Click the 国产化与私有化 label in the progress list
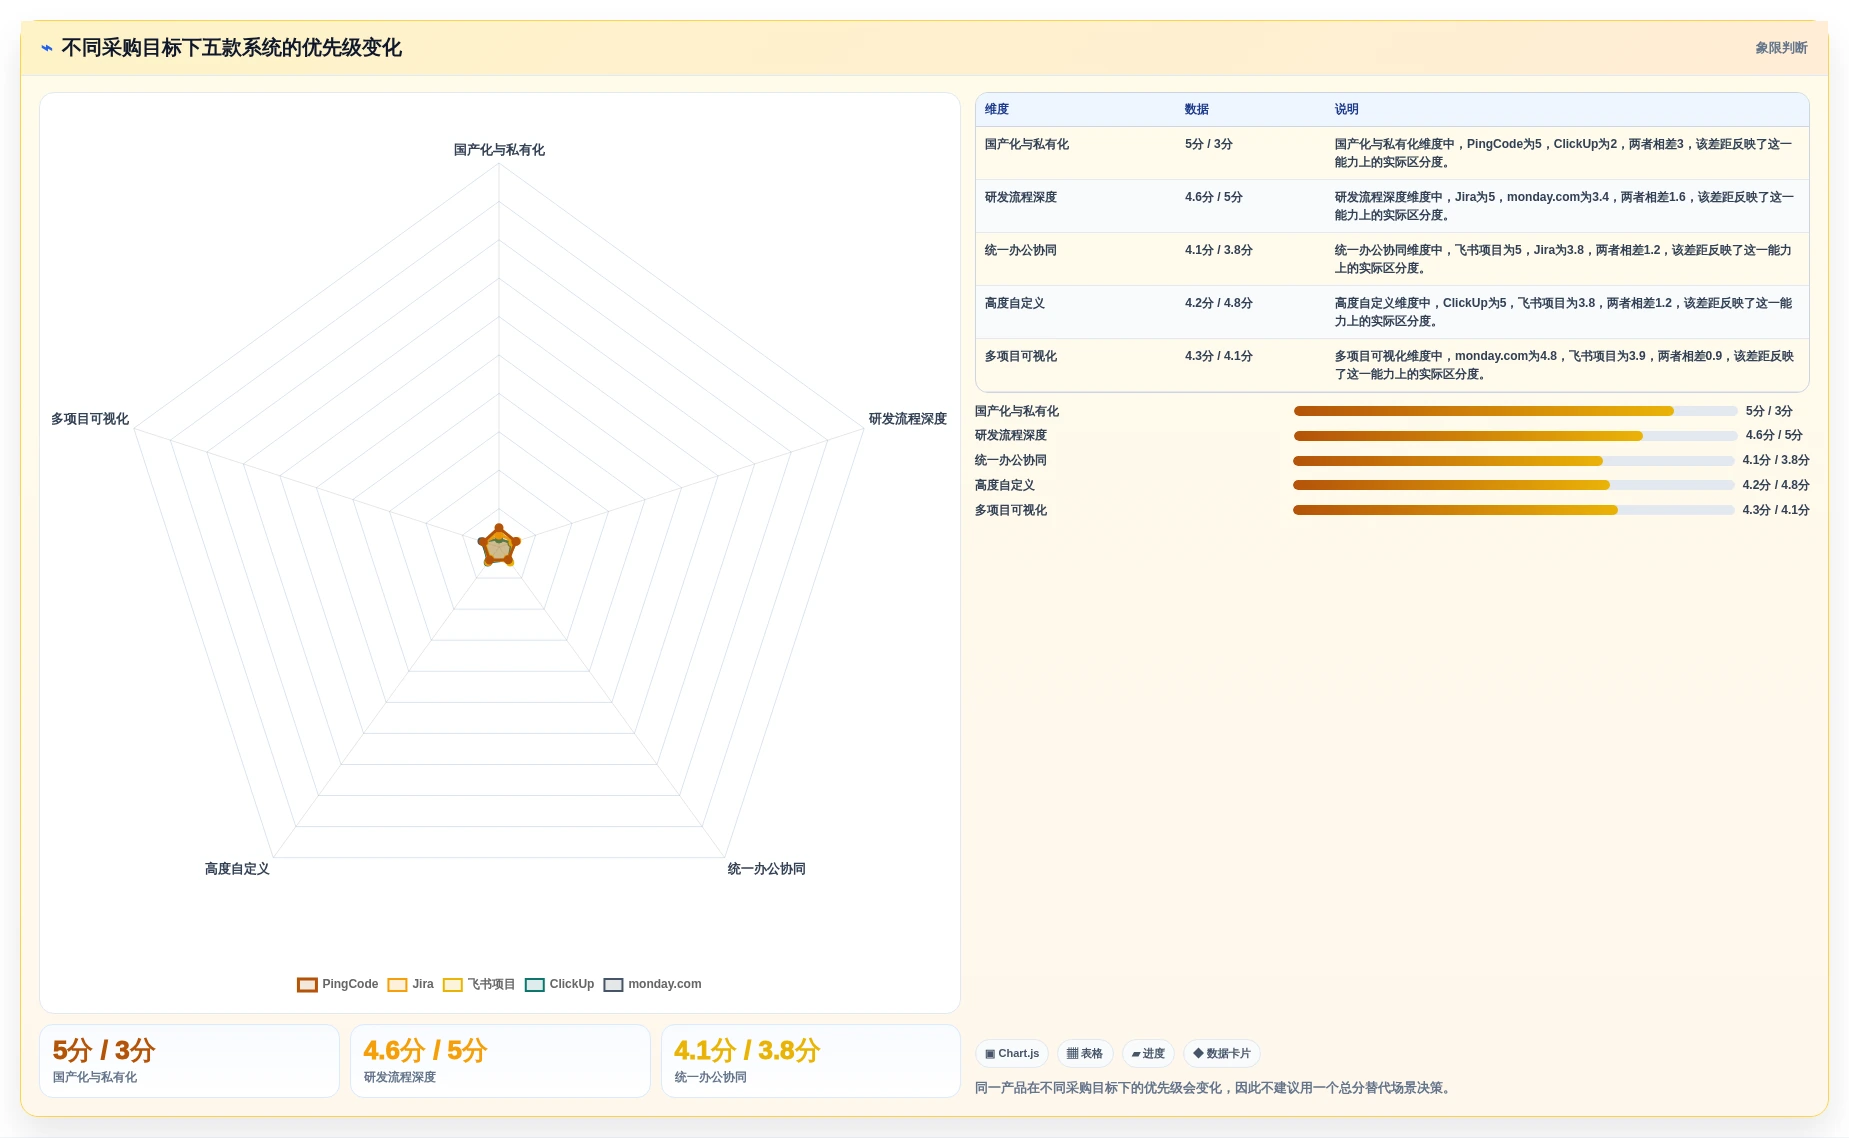 click(1017, 411)
